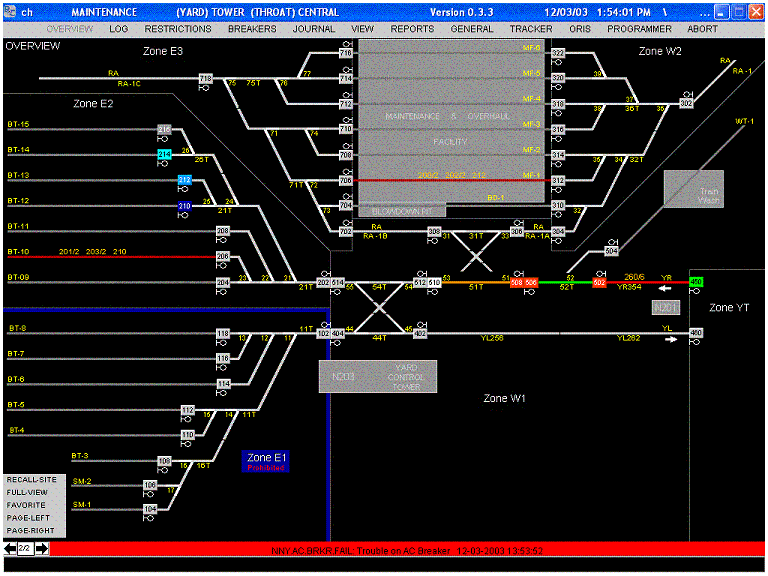The image size is (768, 576).
Task: Click the previous page left arrow
Action: tap(10, 549)
